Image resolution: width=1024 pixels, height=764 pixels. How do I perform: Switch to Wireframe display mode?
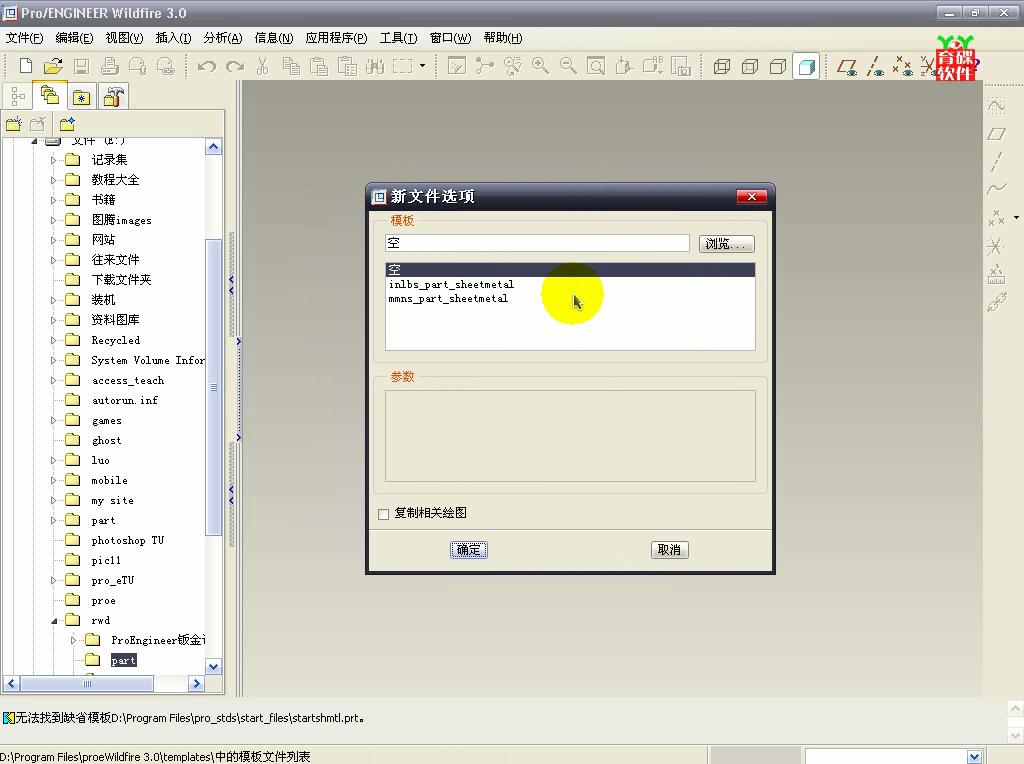coord(722,66)
